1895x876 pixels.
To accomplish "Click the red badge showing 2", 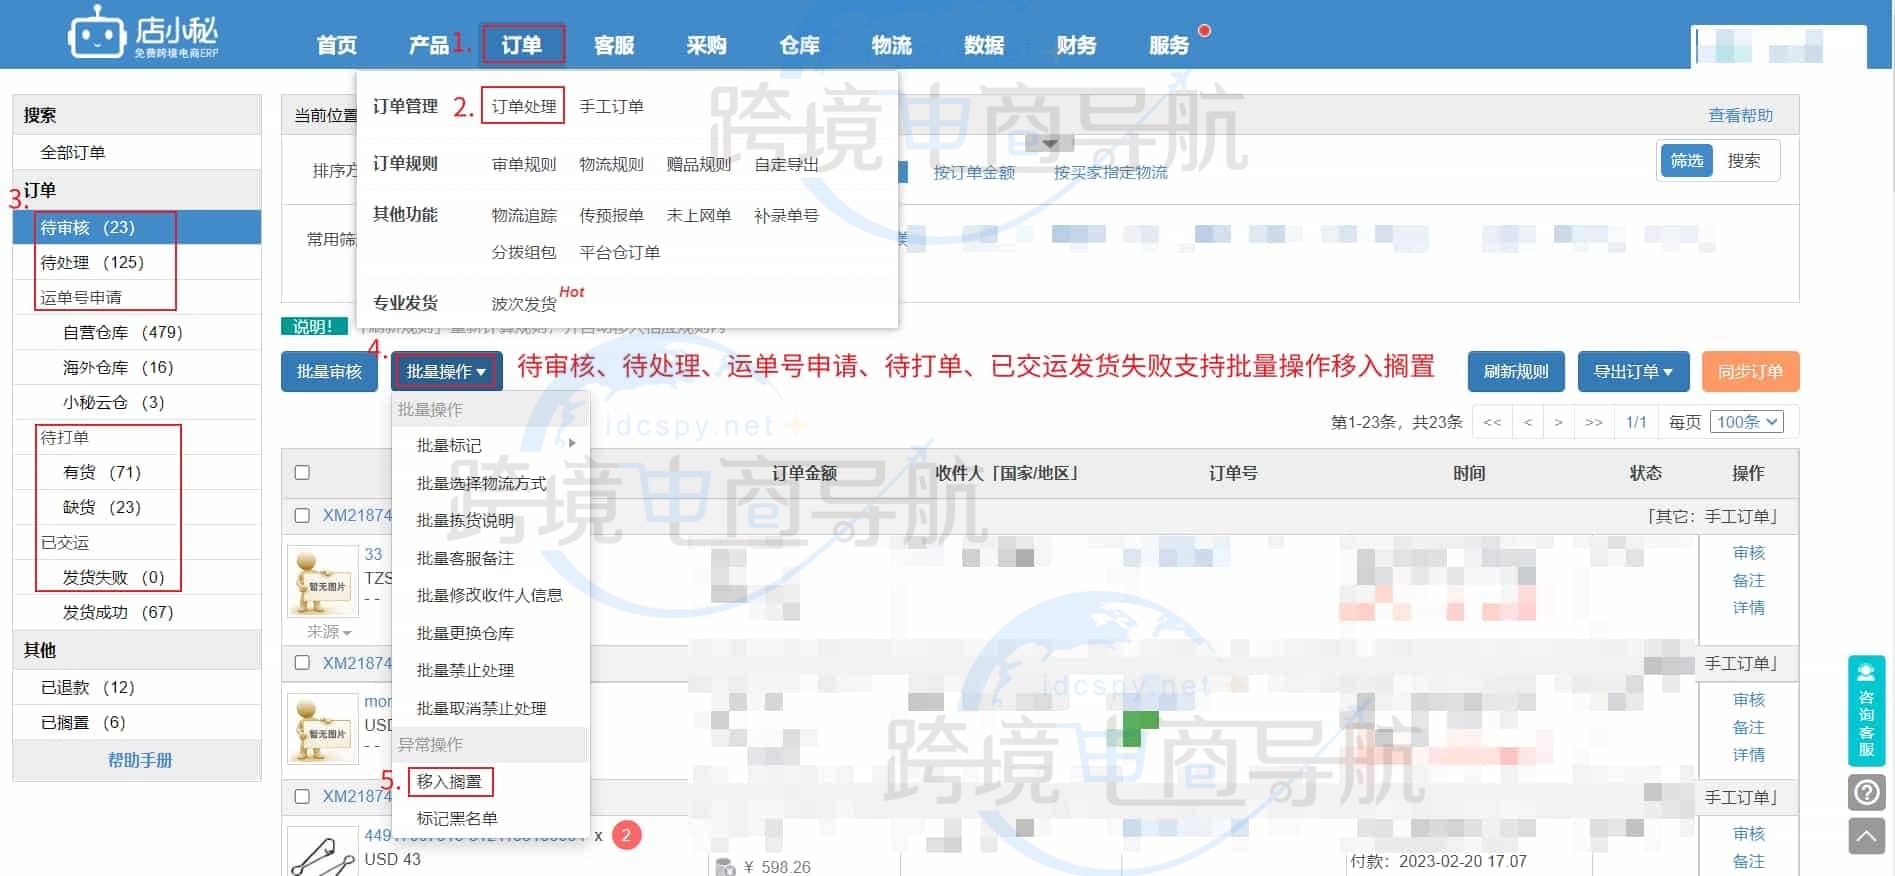I will pos(626,835).
